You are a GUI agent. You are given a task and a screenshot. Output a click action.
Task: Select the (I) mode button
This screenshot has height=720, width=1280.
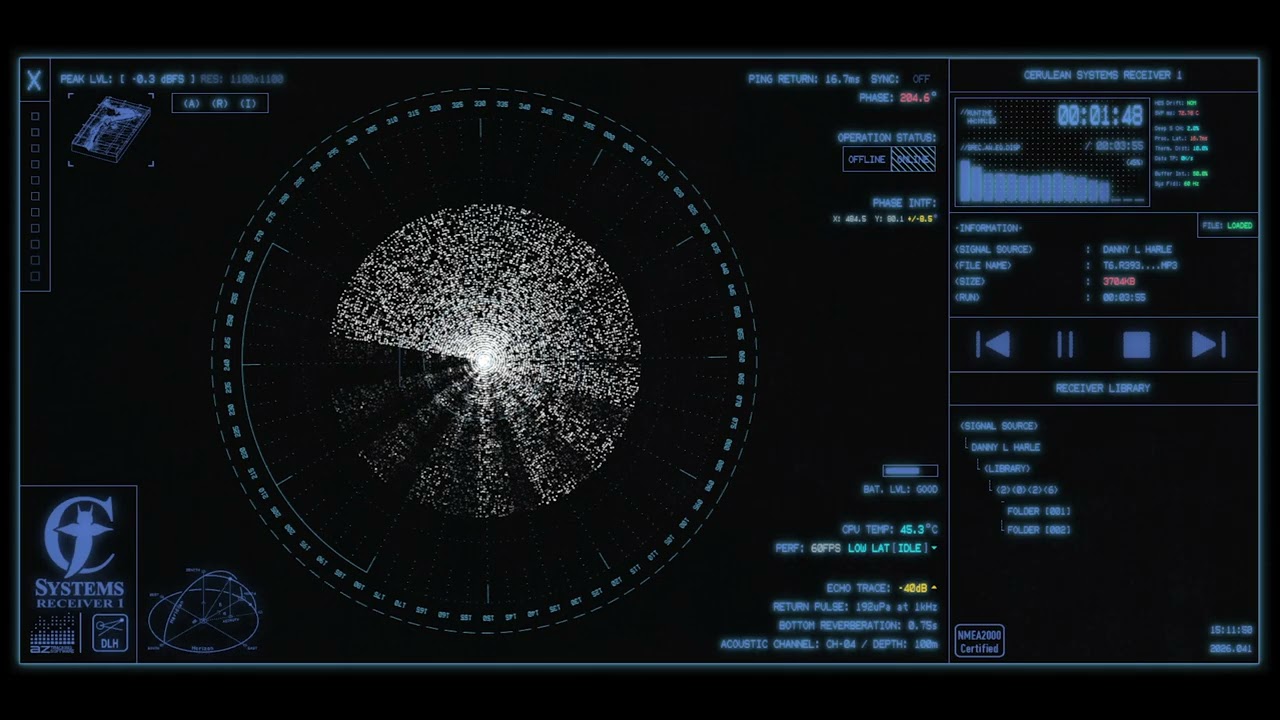tap(248, 103)
